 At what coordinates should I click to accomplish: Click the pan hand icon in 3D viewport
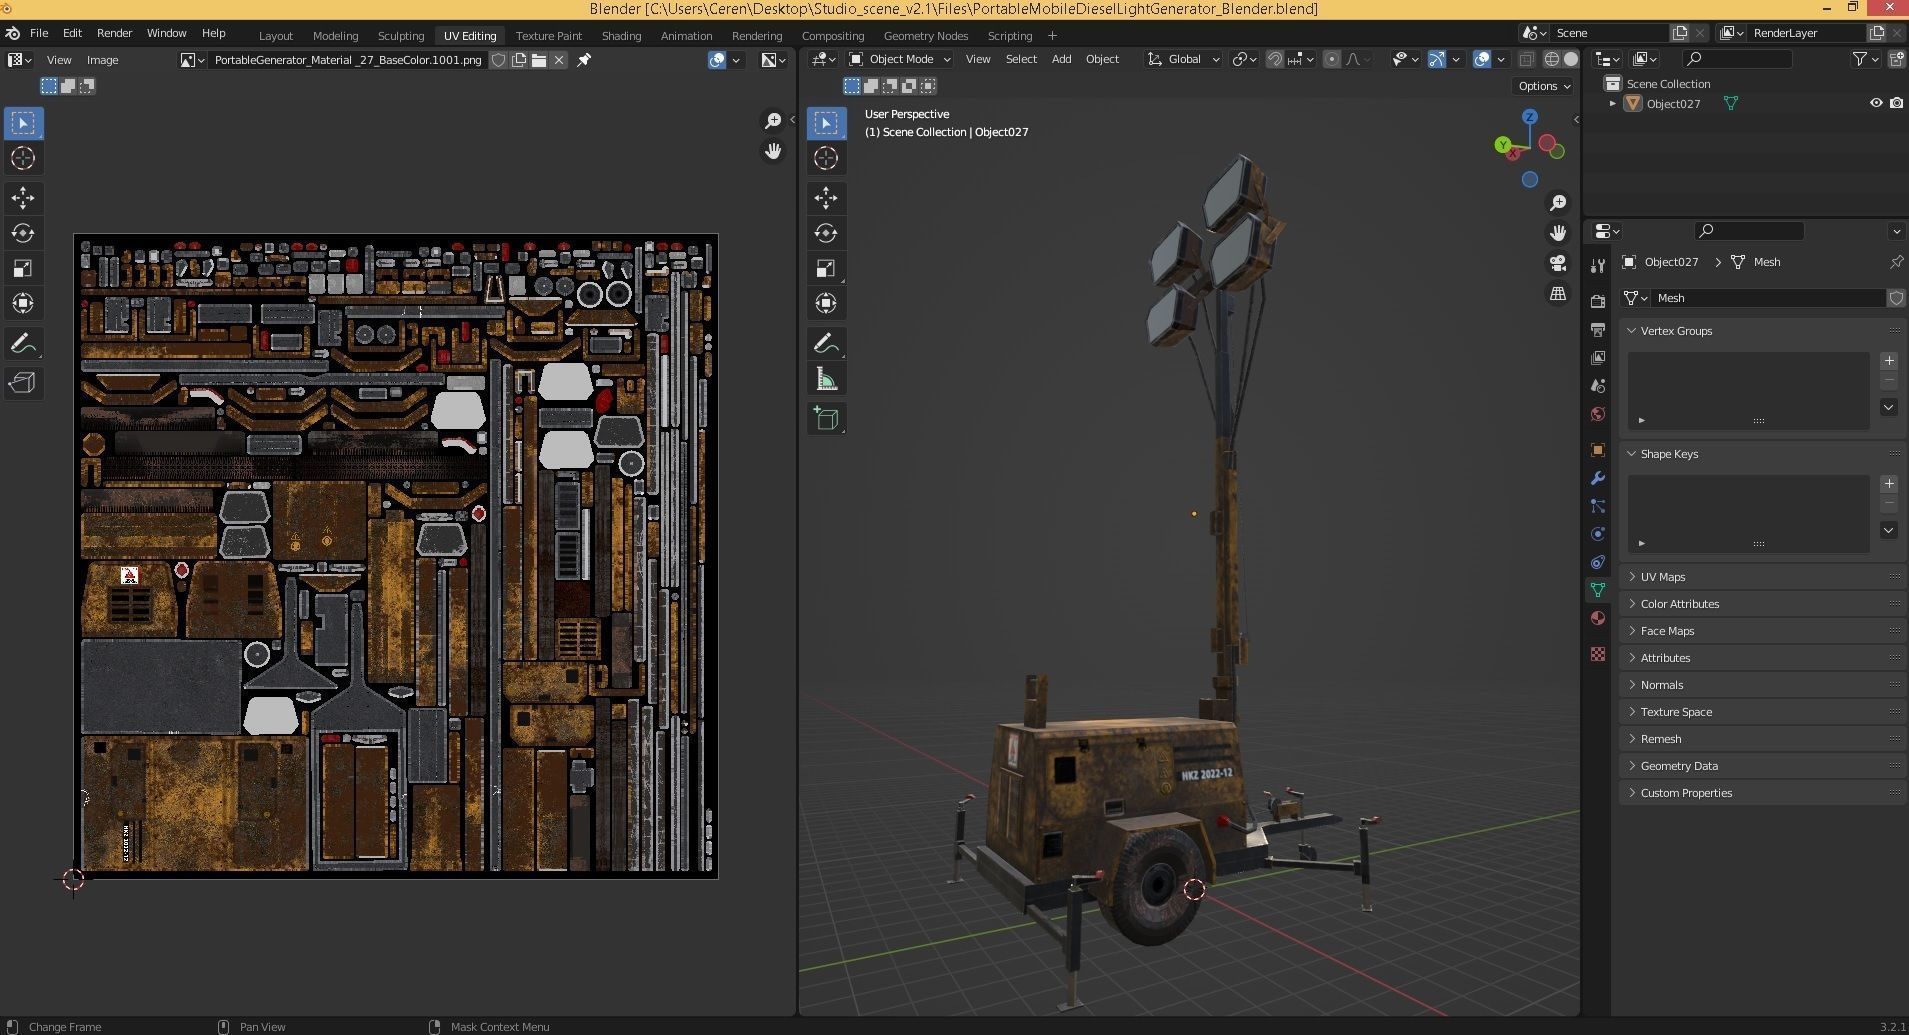(x=1558, y=233)
